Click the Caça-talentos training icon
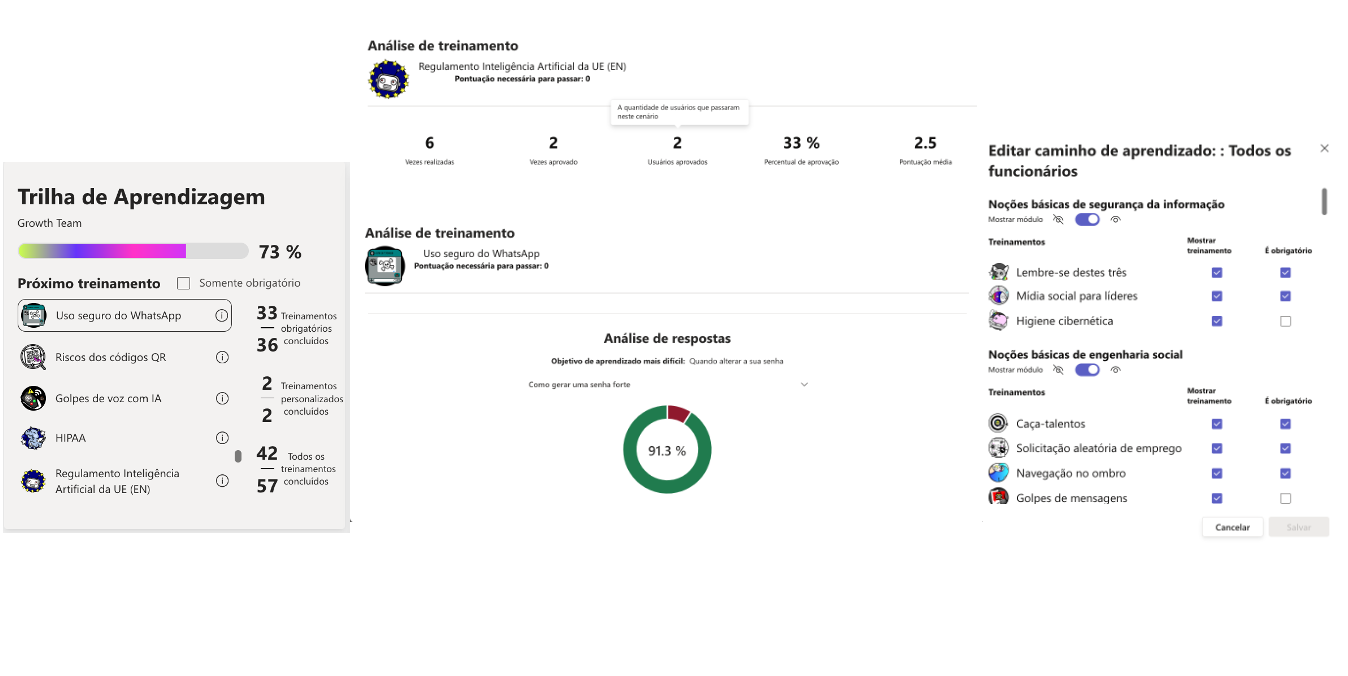 (998, 424)
